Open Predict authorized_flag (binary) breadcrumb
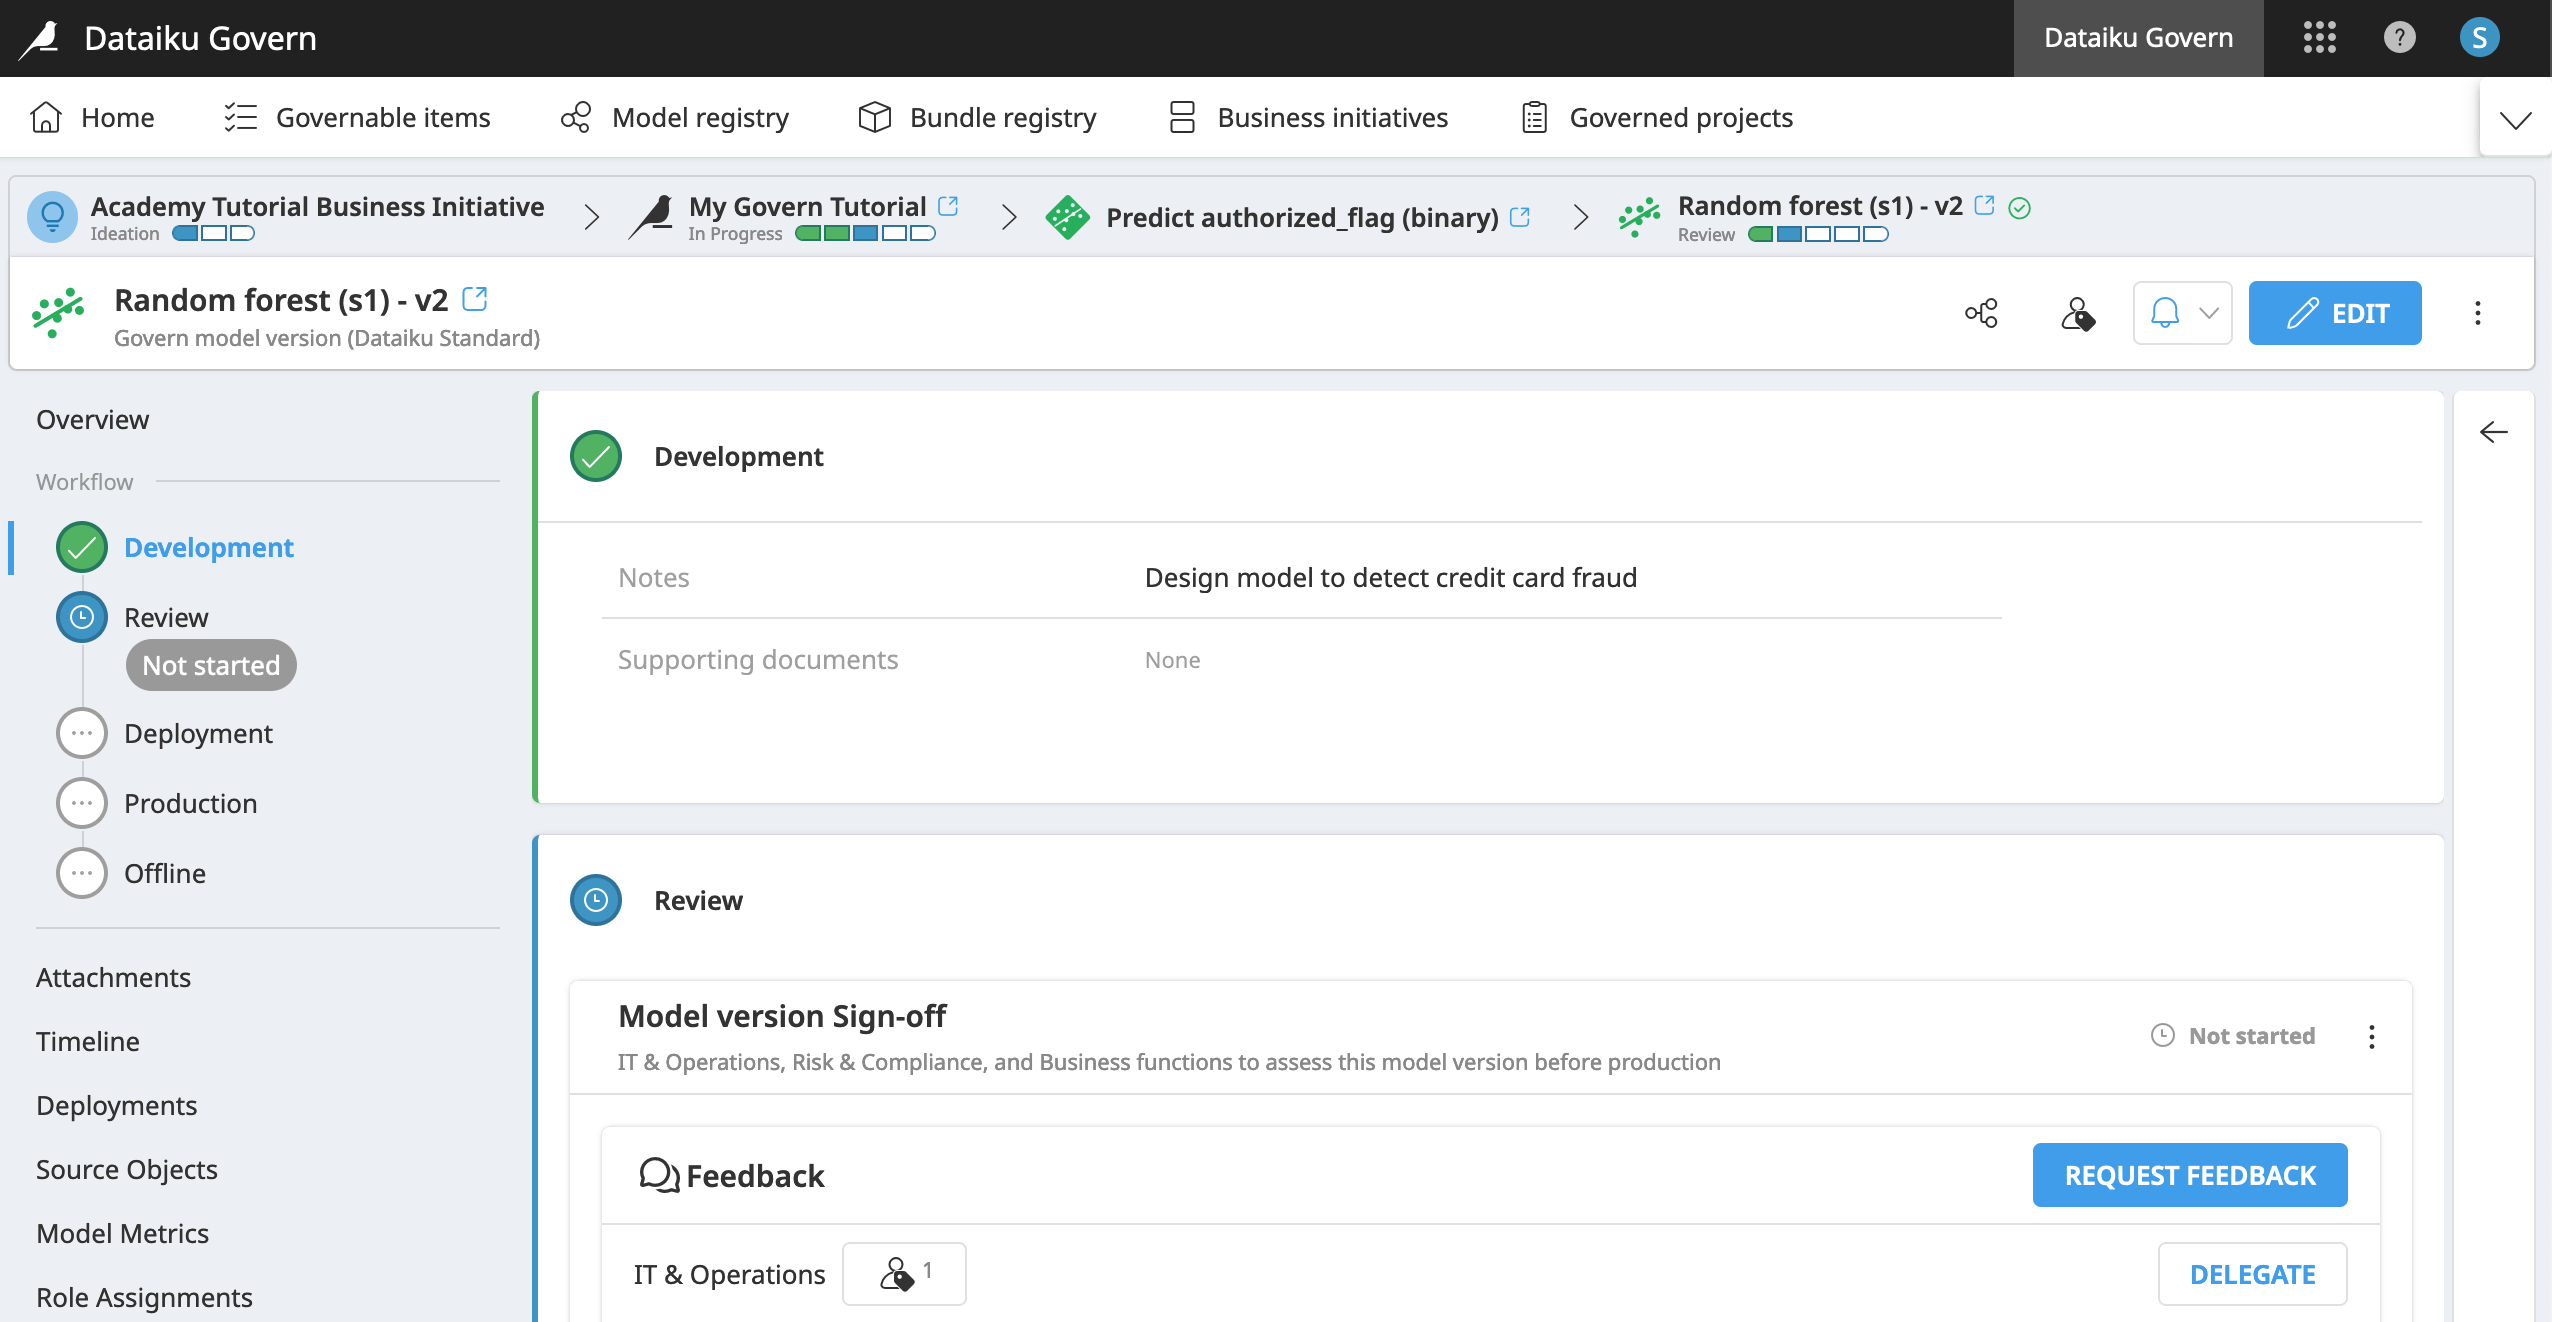 1302,217
